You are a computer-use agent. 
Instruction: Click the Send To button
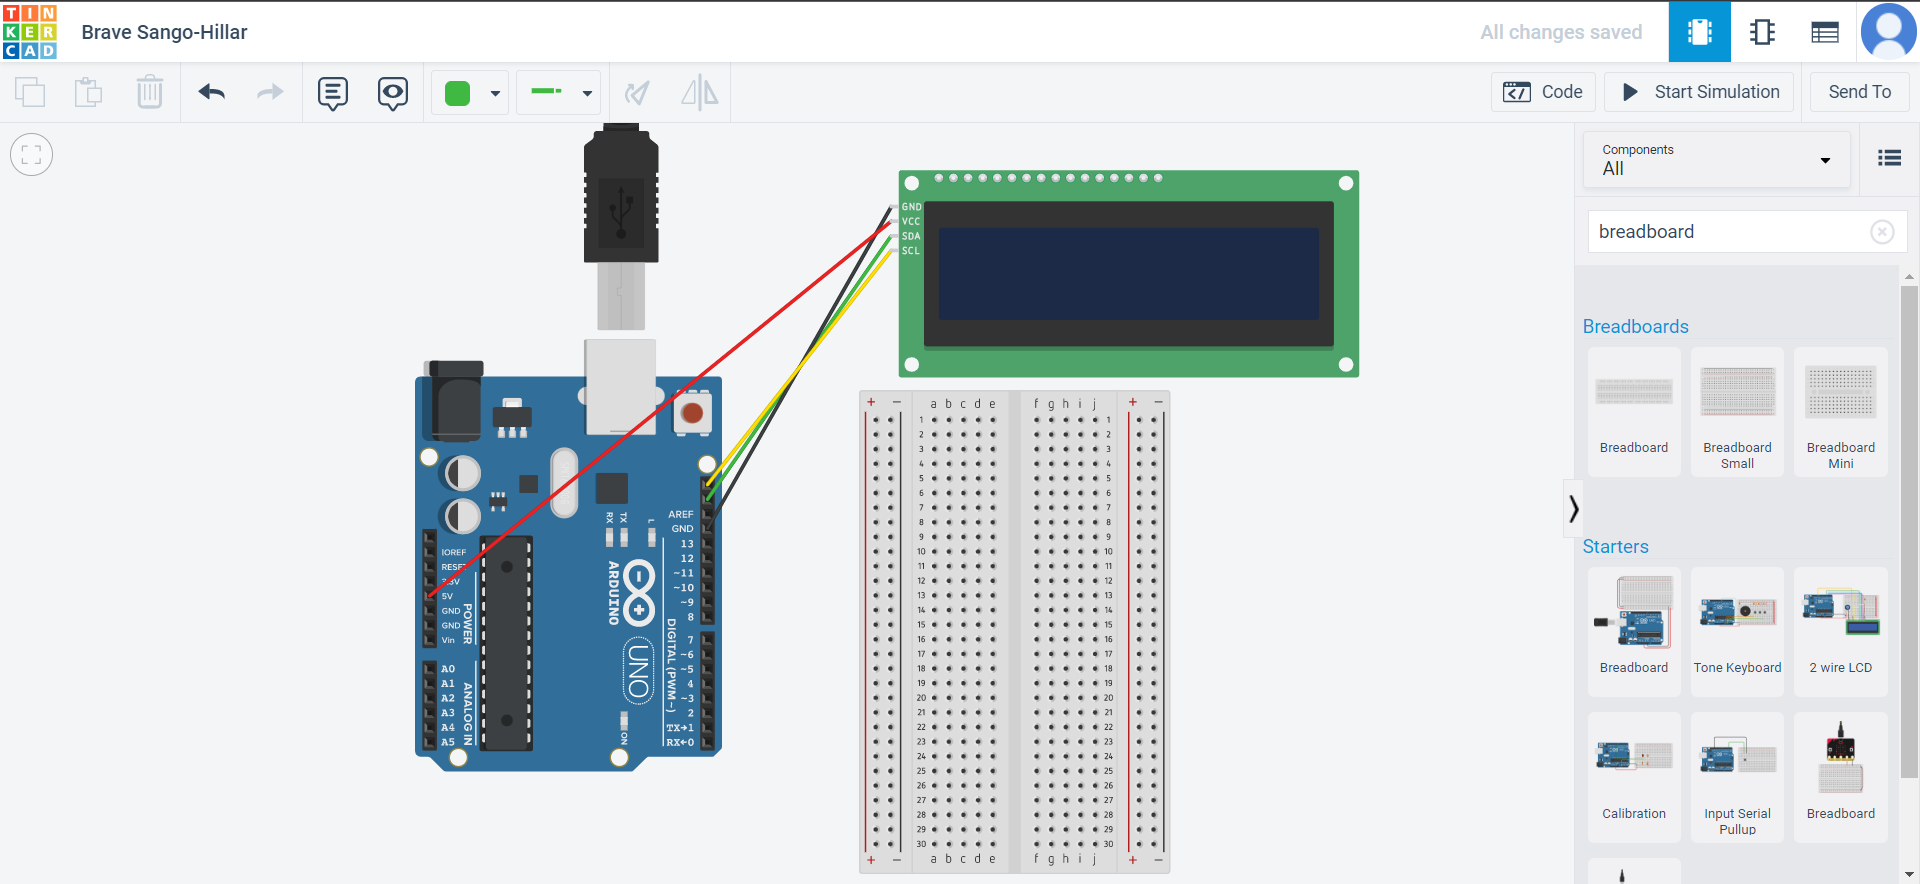tap(1859, 92)
